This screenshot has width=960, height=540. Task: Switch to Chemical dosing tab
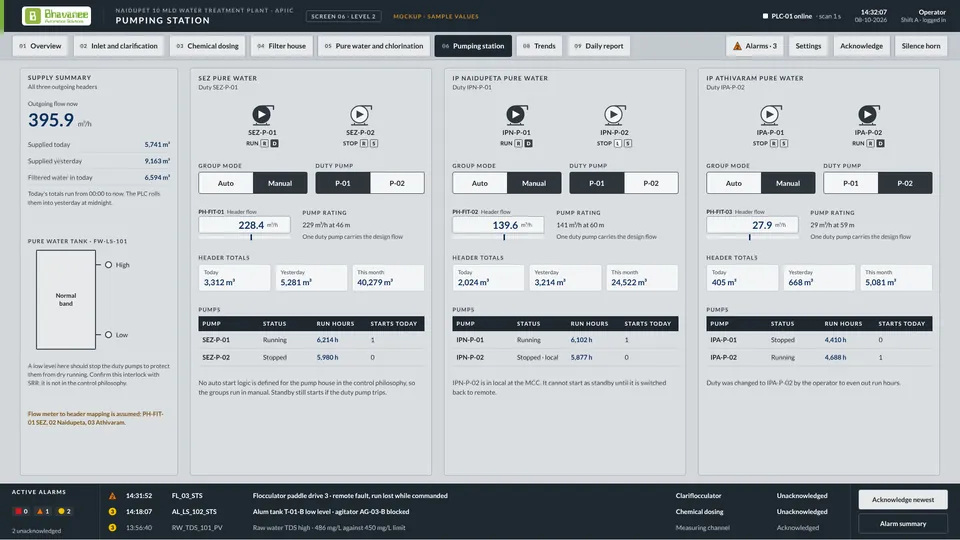click(207, 46)
